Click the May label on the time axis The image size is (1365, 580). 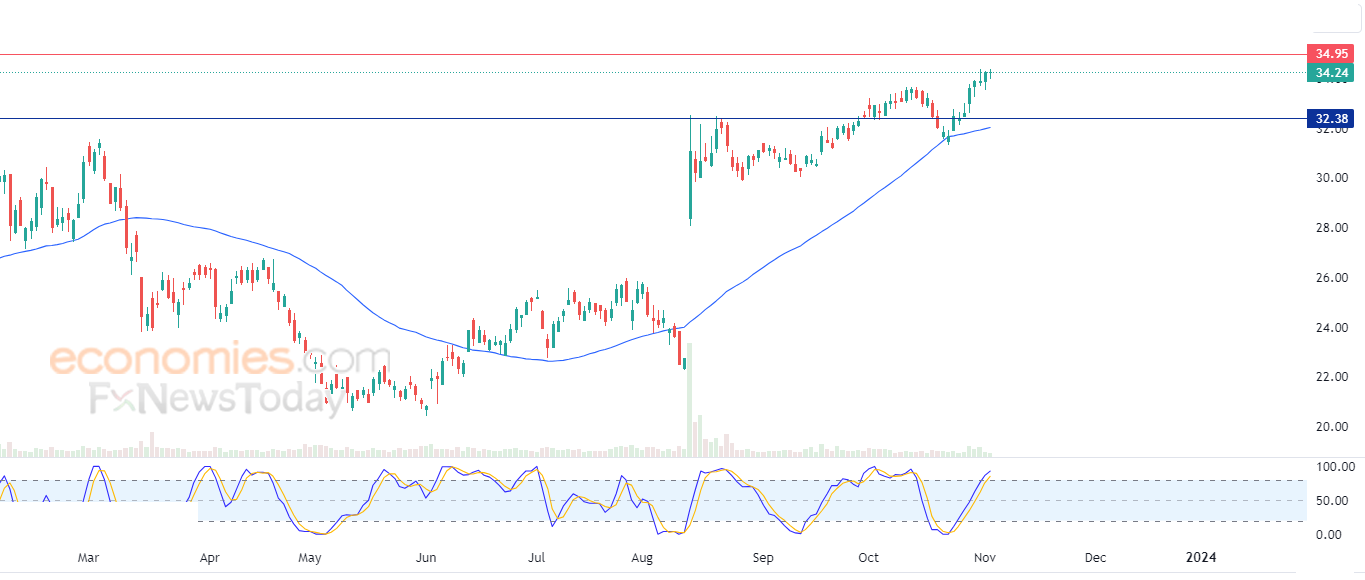[310, 557]
